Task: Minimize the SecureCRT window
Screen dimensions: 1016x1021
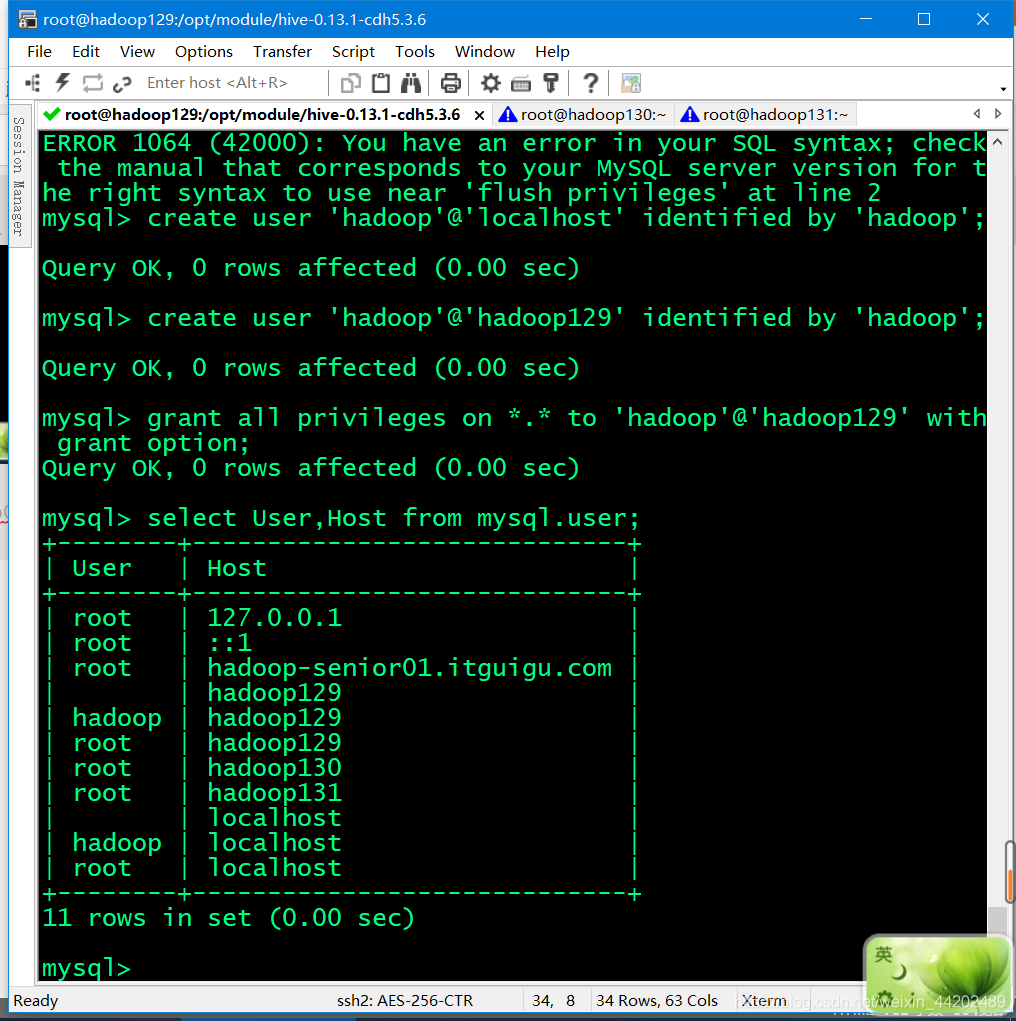Action: [866, 19]
